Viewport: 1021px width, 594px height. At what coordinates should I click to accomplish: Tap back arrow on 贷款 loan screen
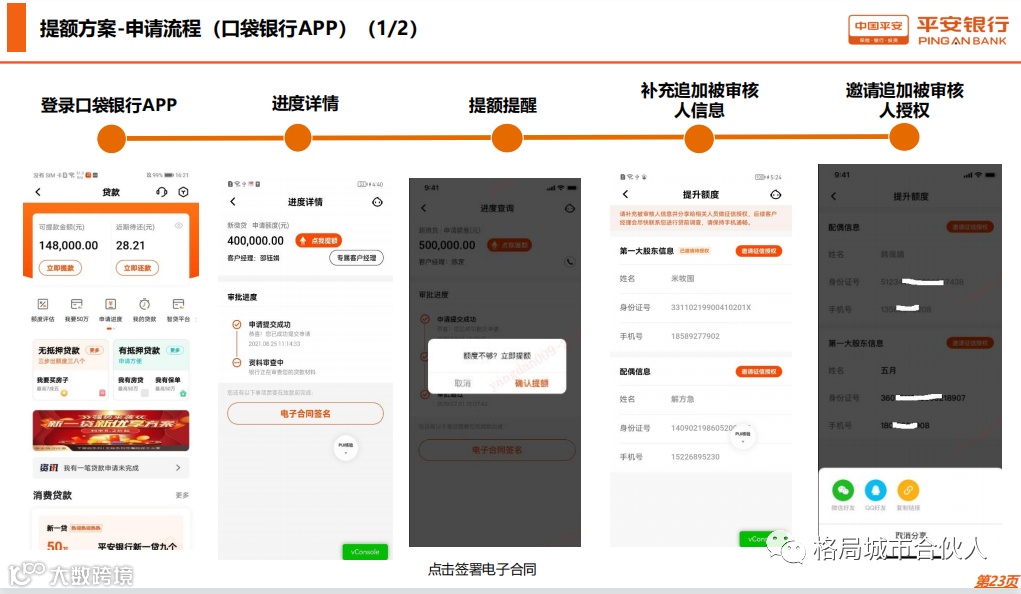pyautogui.click(x=38, y=192)
